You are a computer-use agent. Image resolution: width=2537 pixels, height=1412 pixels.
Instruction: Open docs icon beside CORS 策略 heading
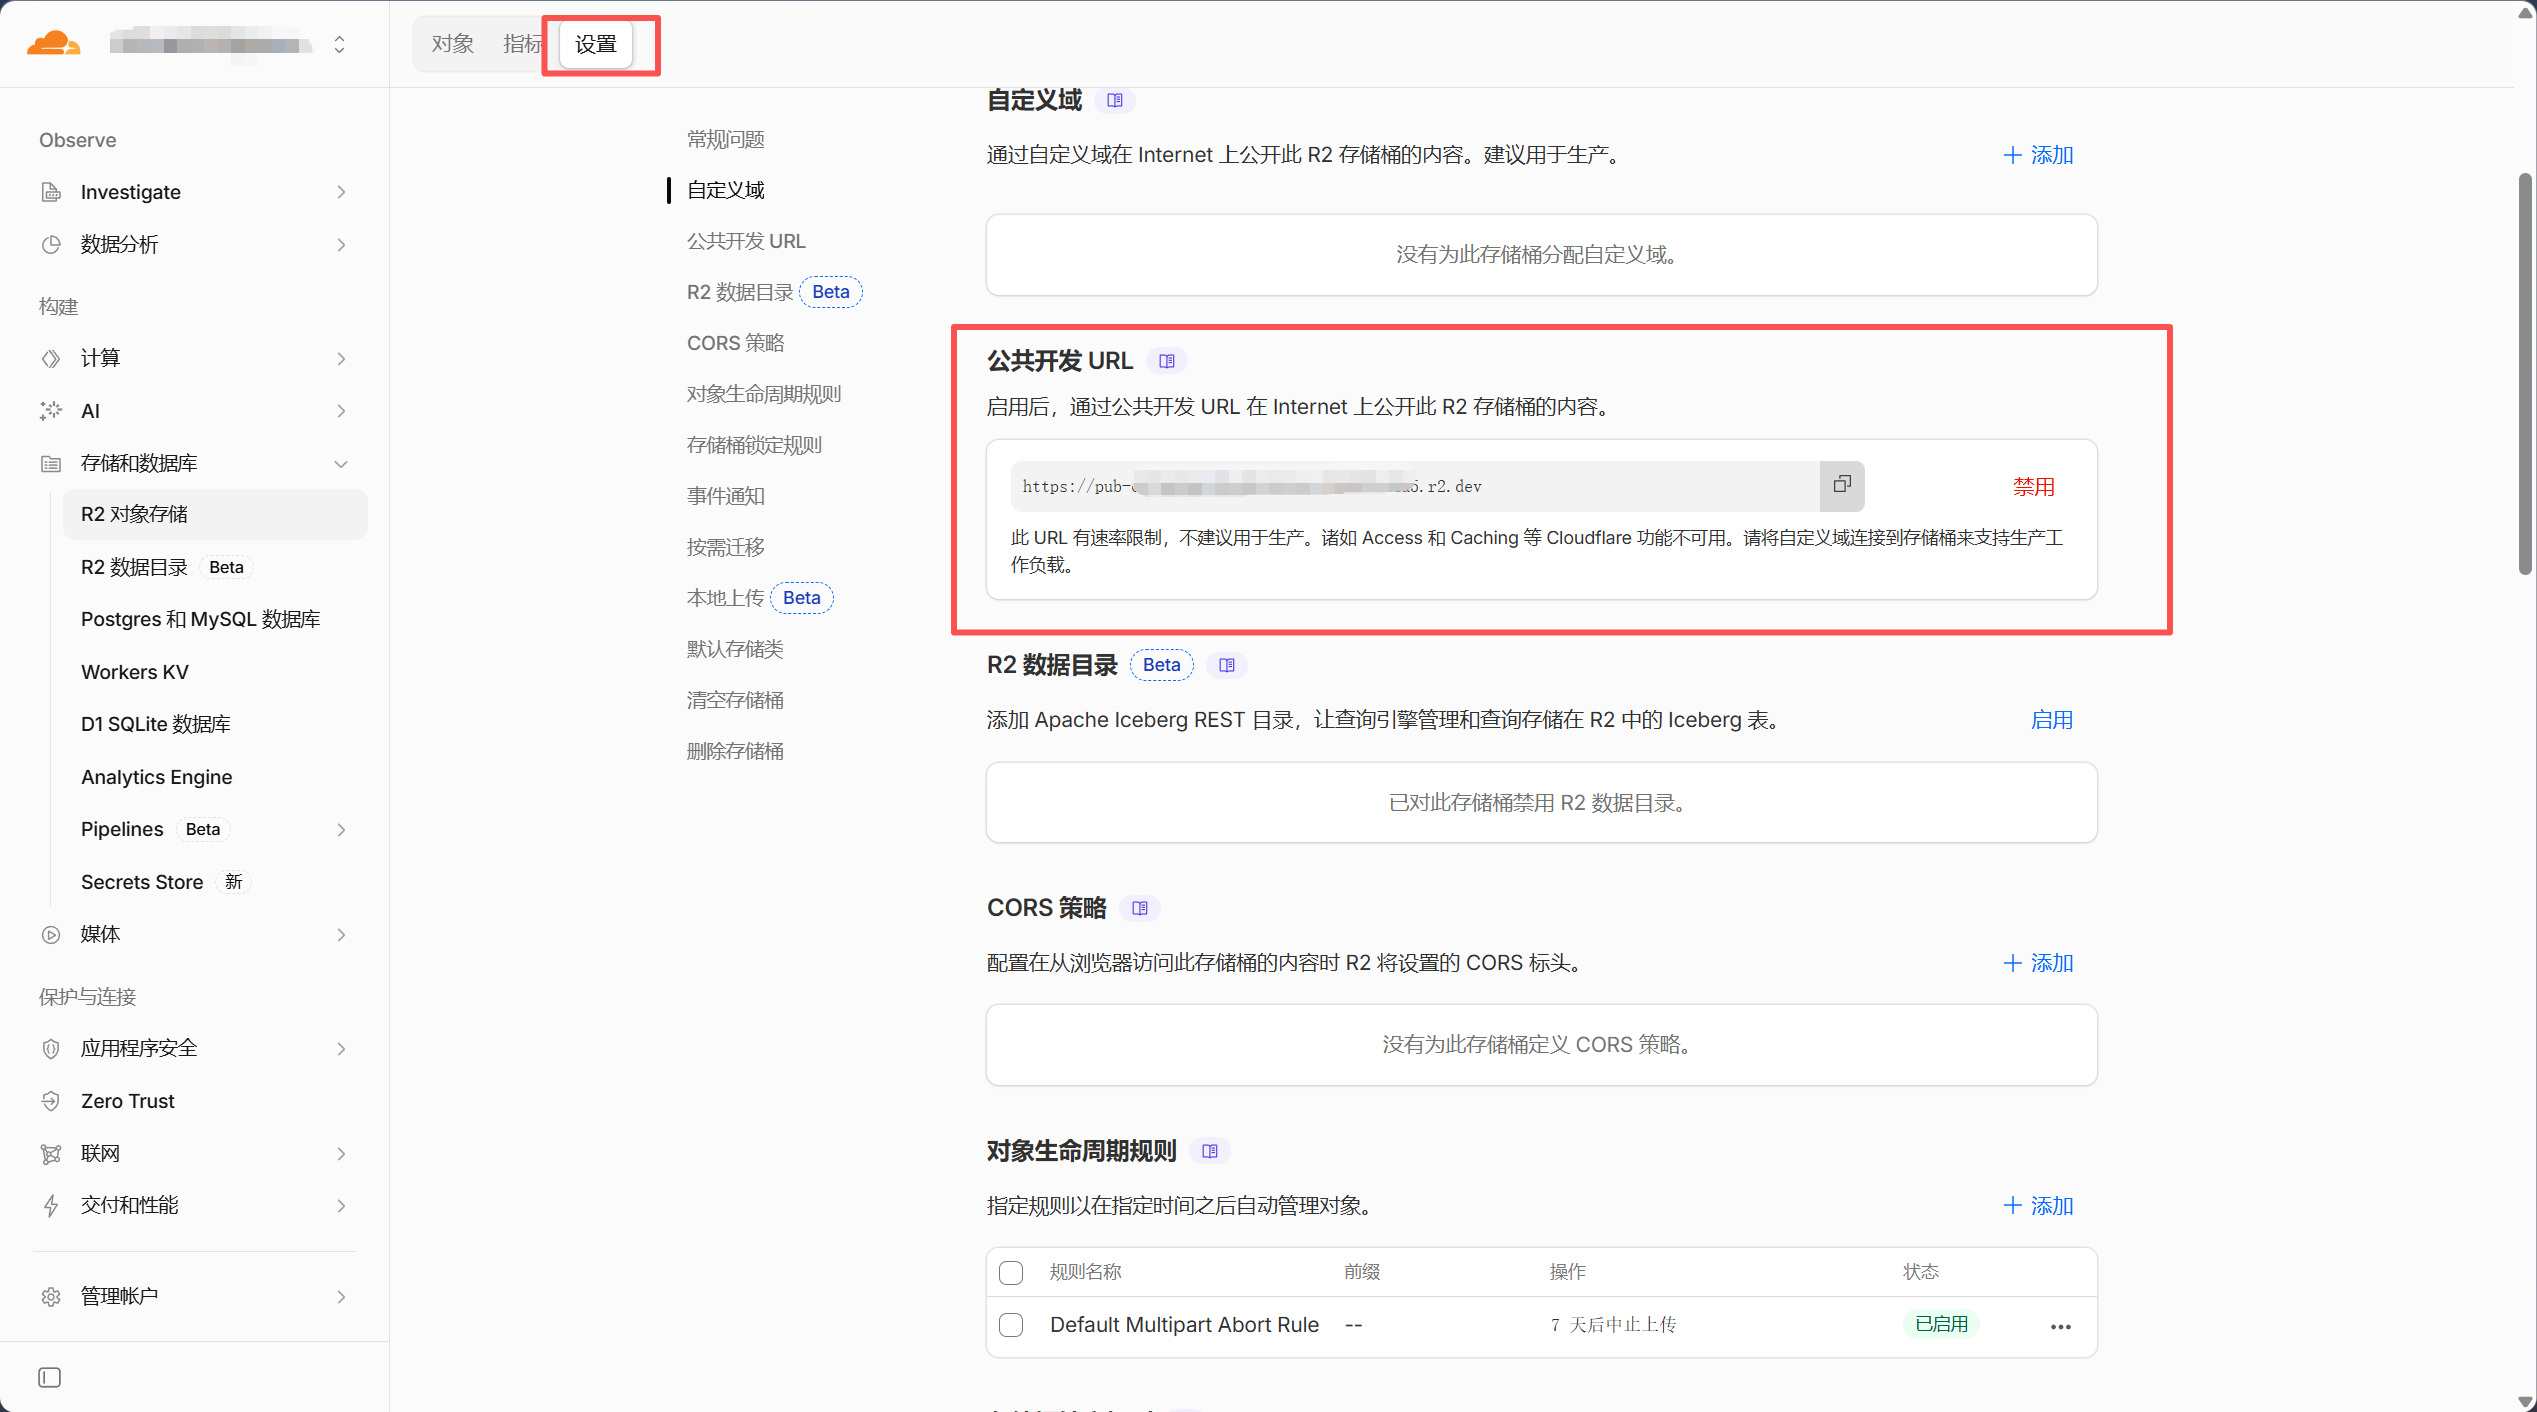point(1140,908)
